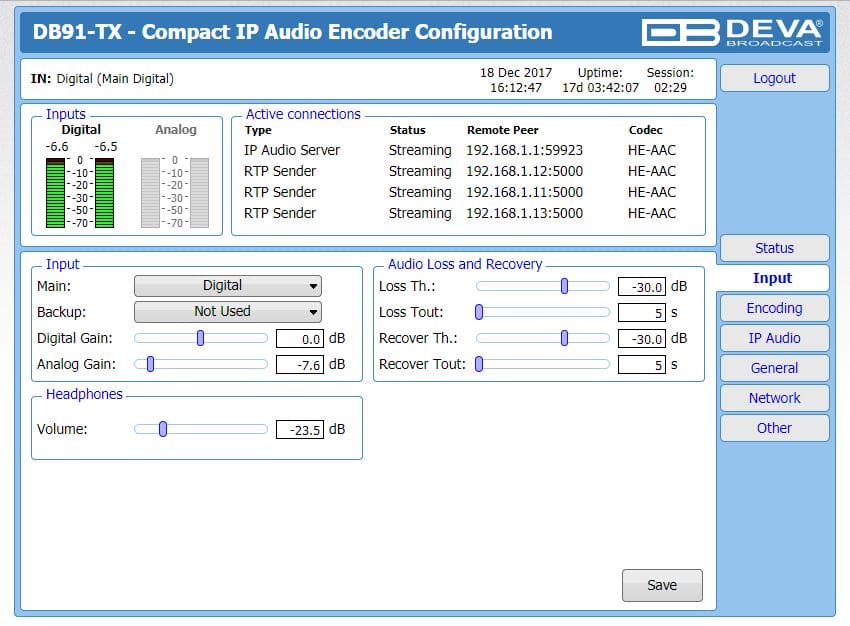This screenshot has height=626, width=850.
Task: Click remote peer 192.168.1.12:5000
Action: click(x=524, y=171)
